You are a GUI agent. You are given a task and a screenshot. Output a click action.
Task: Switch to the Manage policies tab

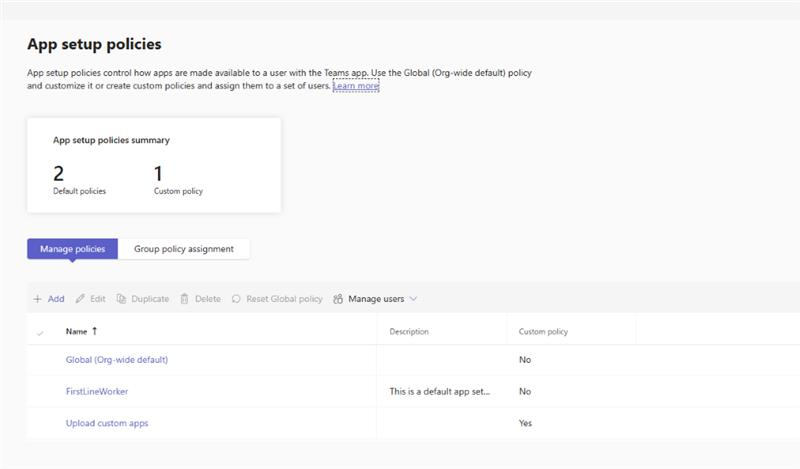coord(73,249)
